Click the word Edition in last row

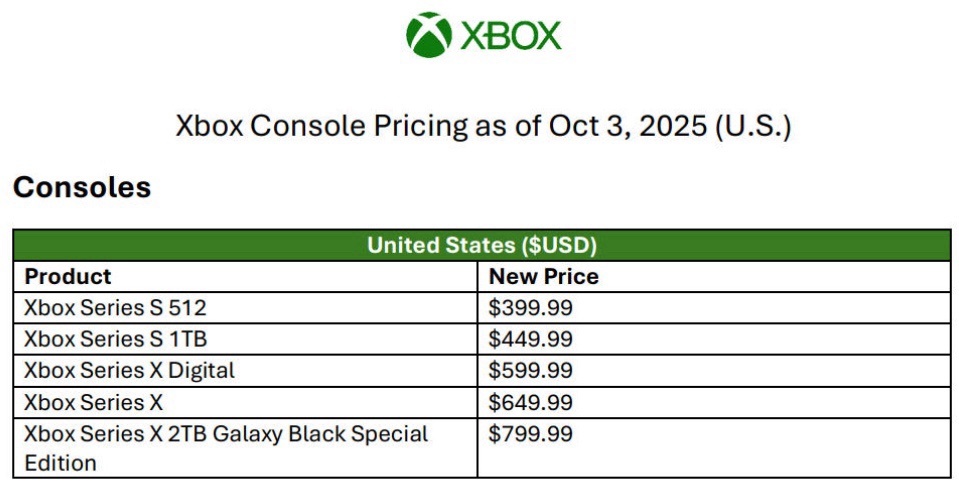pyautogui.click(x=60, y=463)
